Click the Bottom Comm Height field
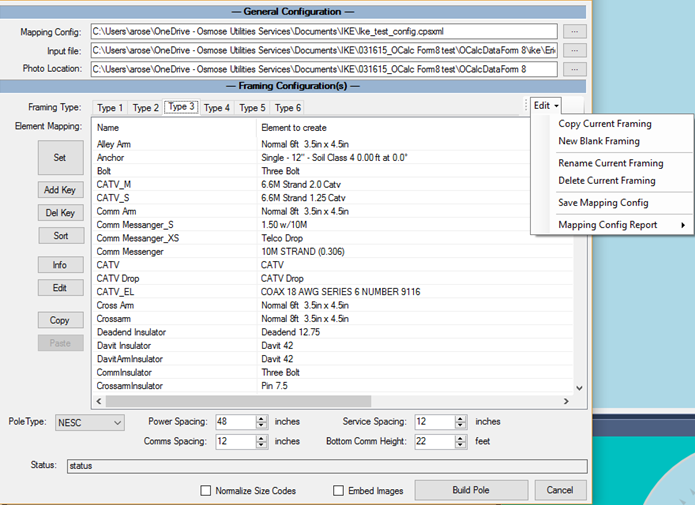This screenshot has width=695, height=505. 435,442
